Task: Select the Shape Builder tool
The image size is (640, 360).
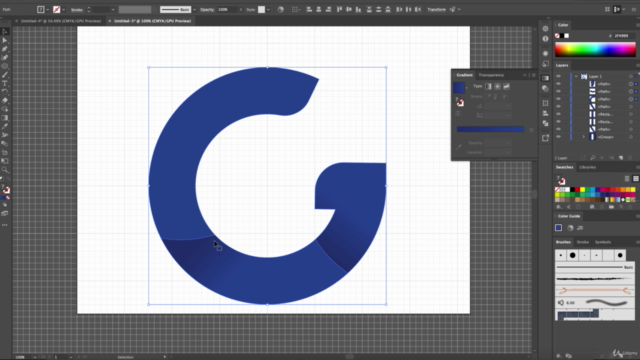Action: (5, 109)
